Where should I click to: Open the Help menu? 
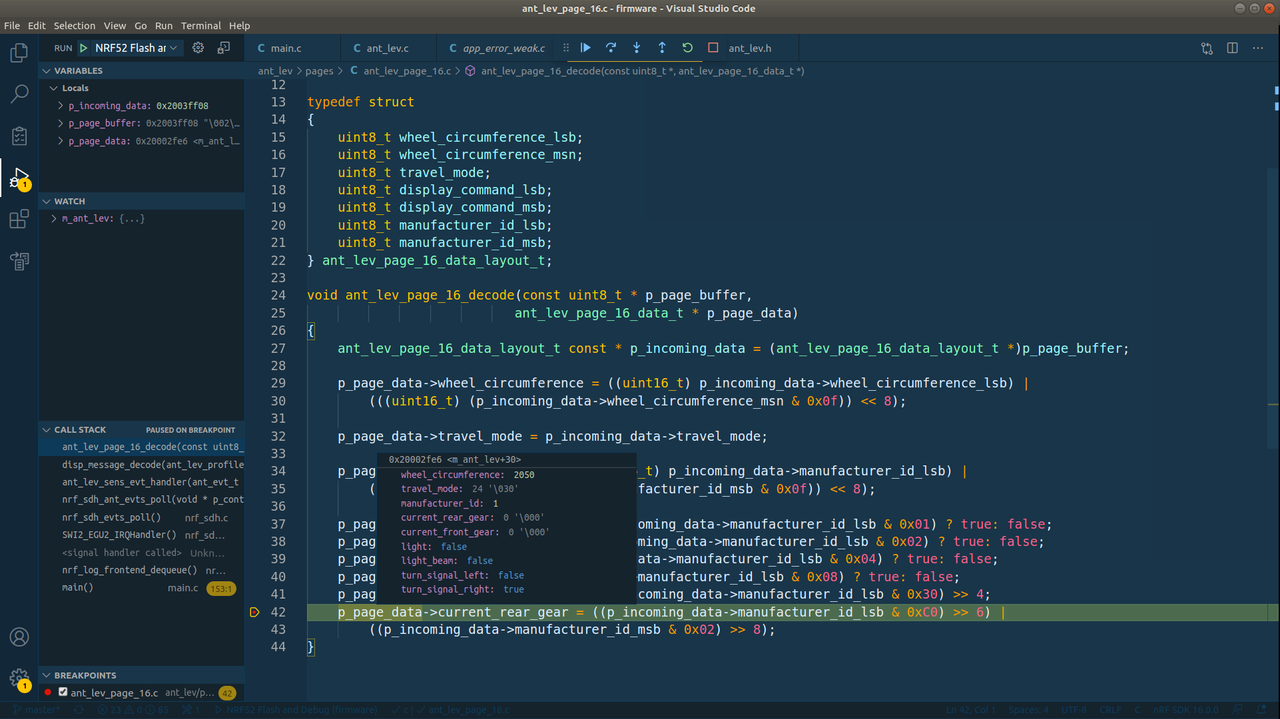(239, 25)
